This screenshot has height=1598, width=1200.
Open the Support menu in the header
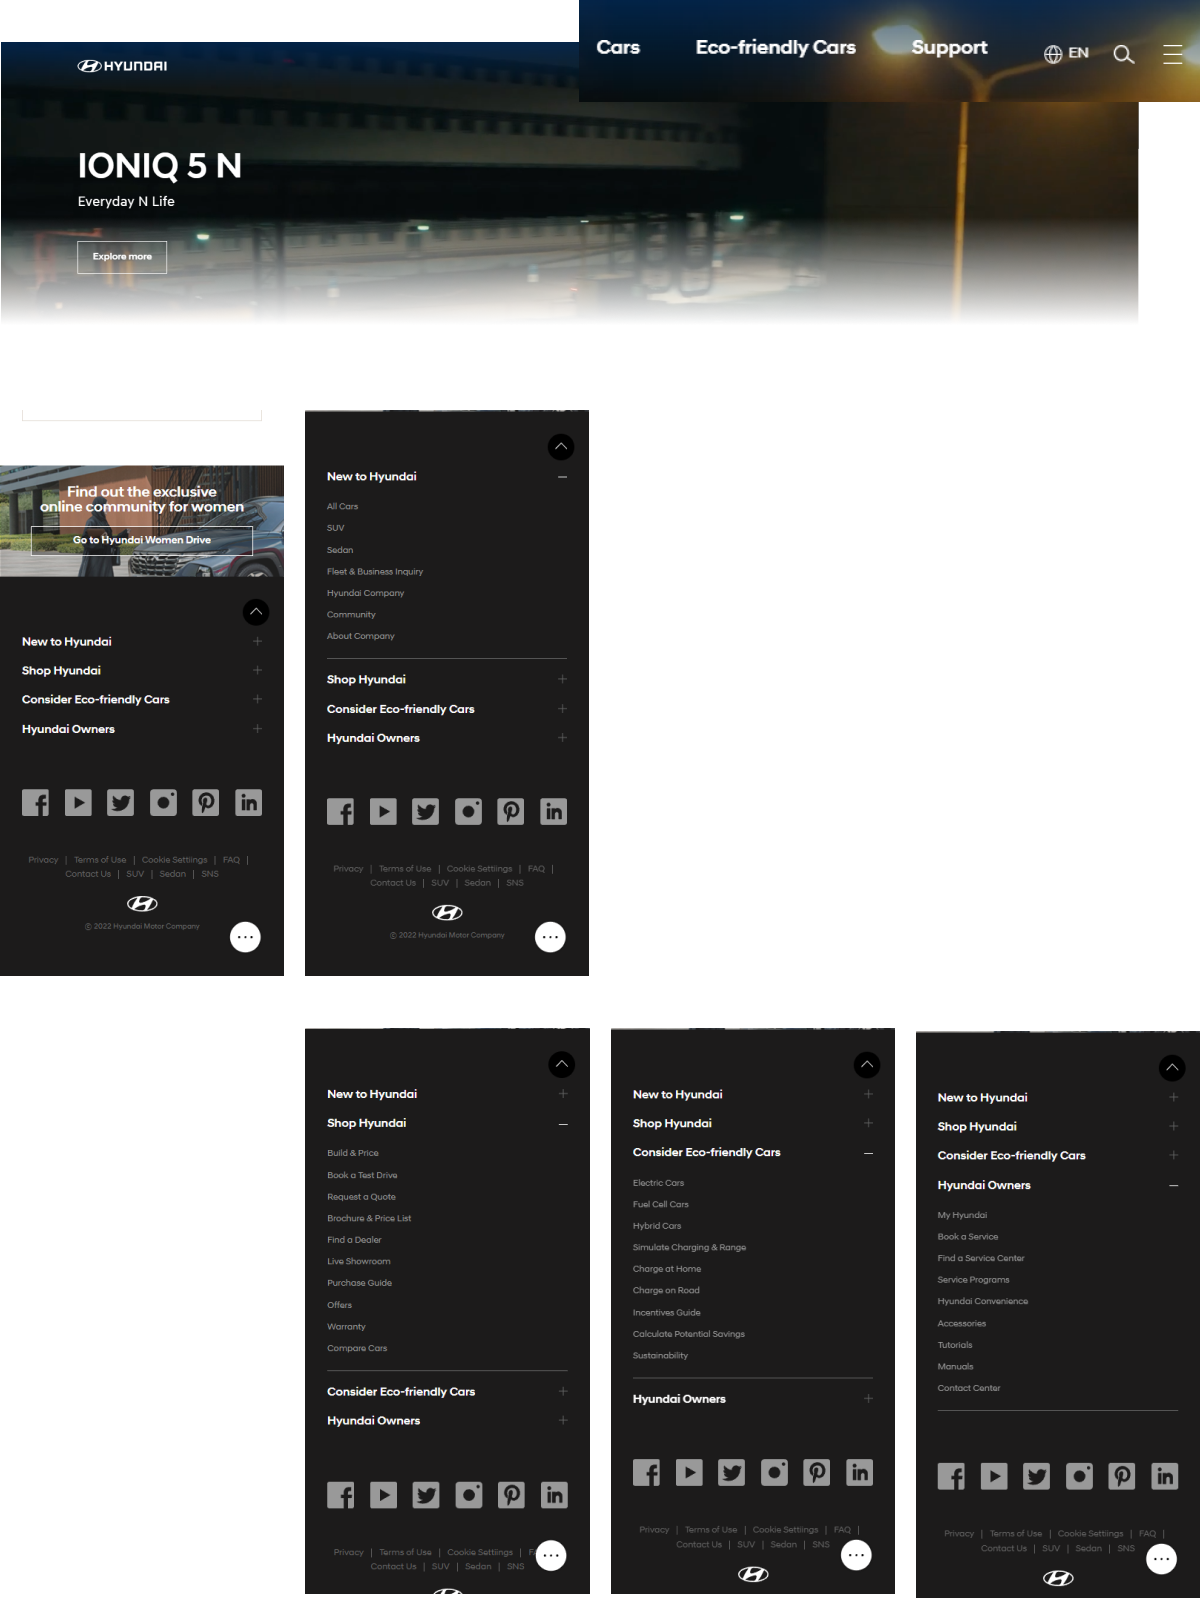pyautogui.click(x=949, y=47)
